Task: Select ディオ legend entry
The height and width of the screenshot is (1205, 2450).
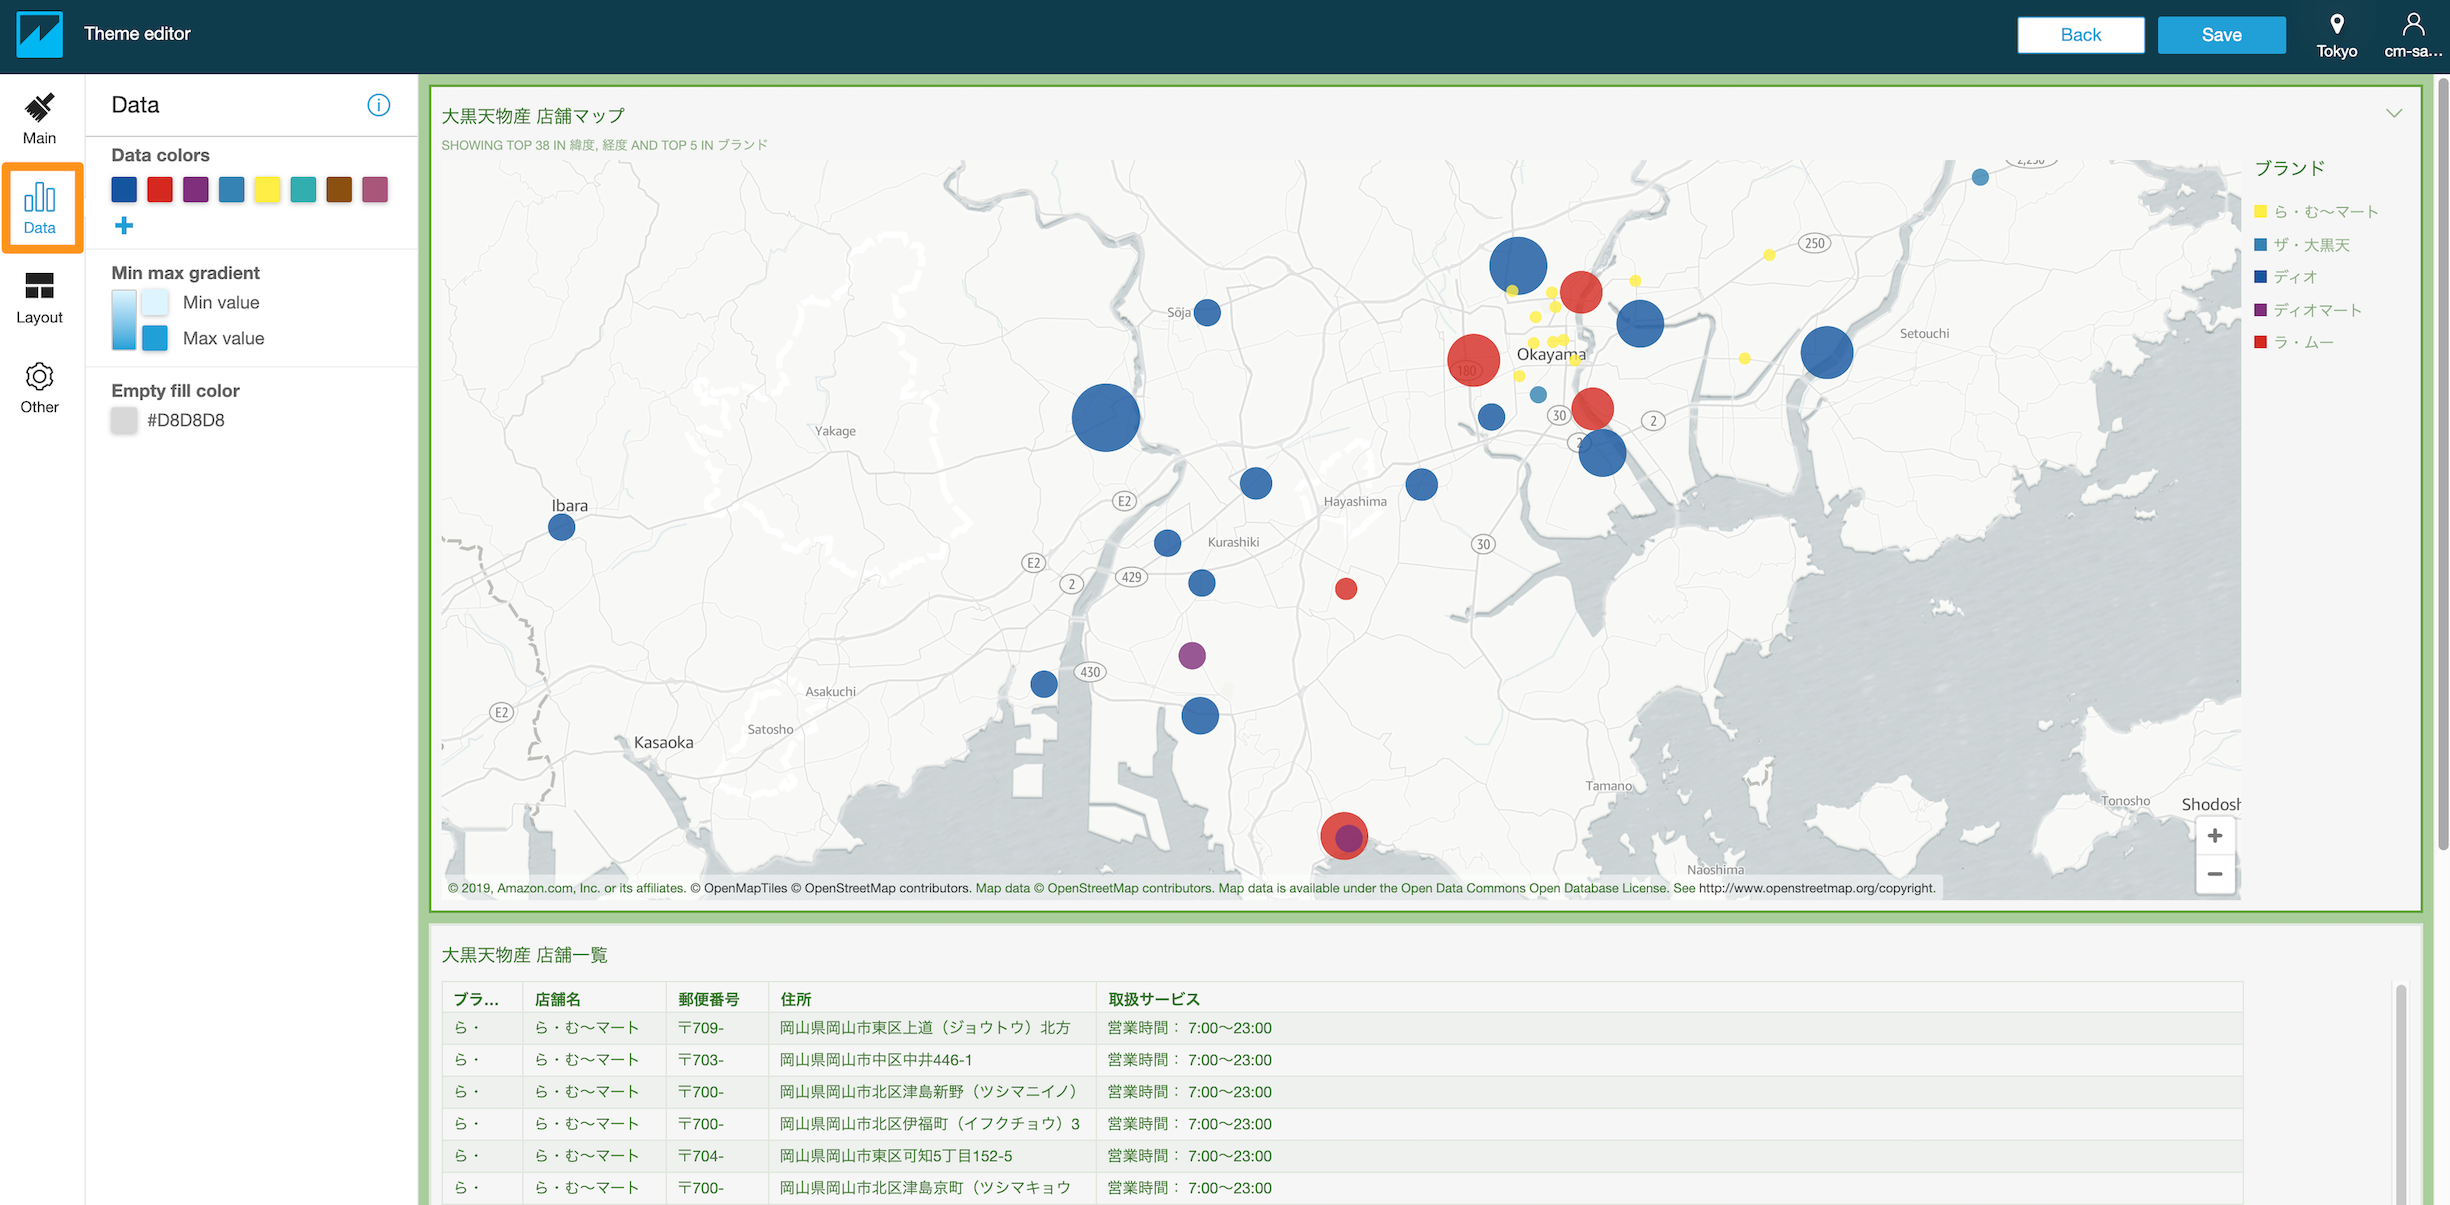Action: point(2286,277)
